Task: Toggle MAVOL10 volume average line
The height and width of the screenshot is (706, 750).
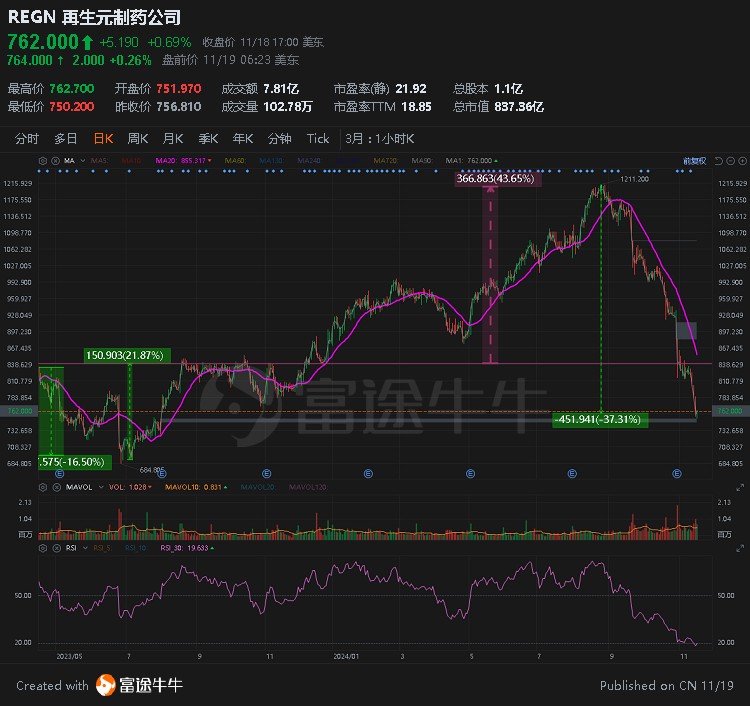Action: (196, 487)
